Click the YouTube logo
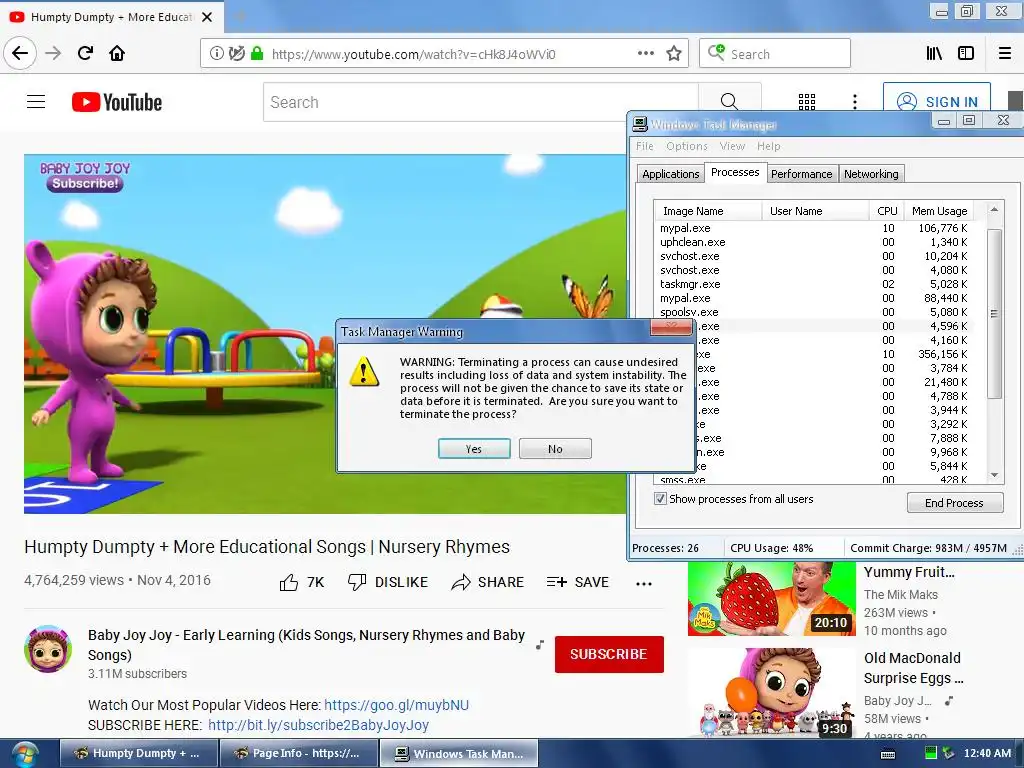 click(117, 102)
